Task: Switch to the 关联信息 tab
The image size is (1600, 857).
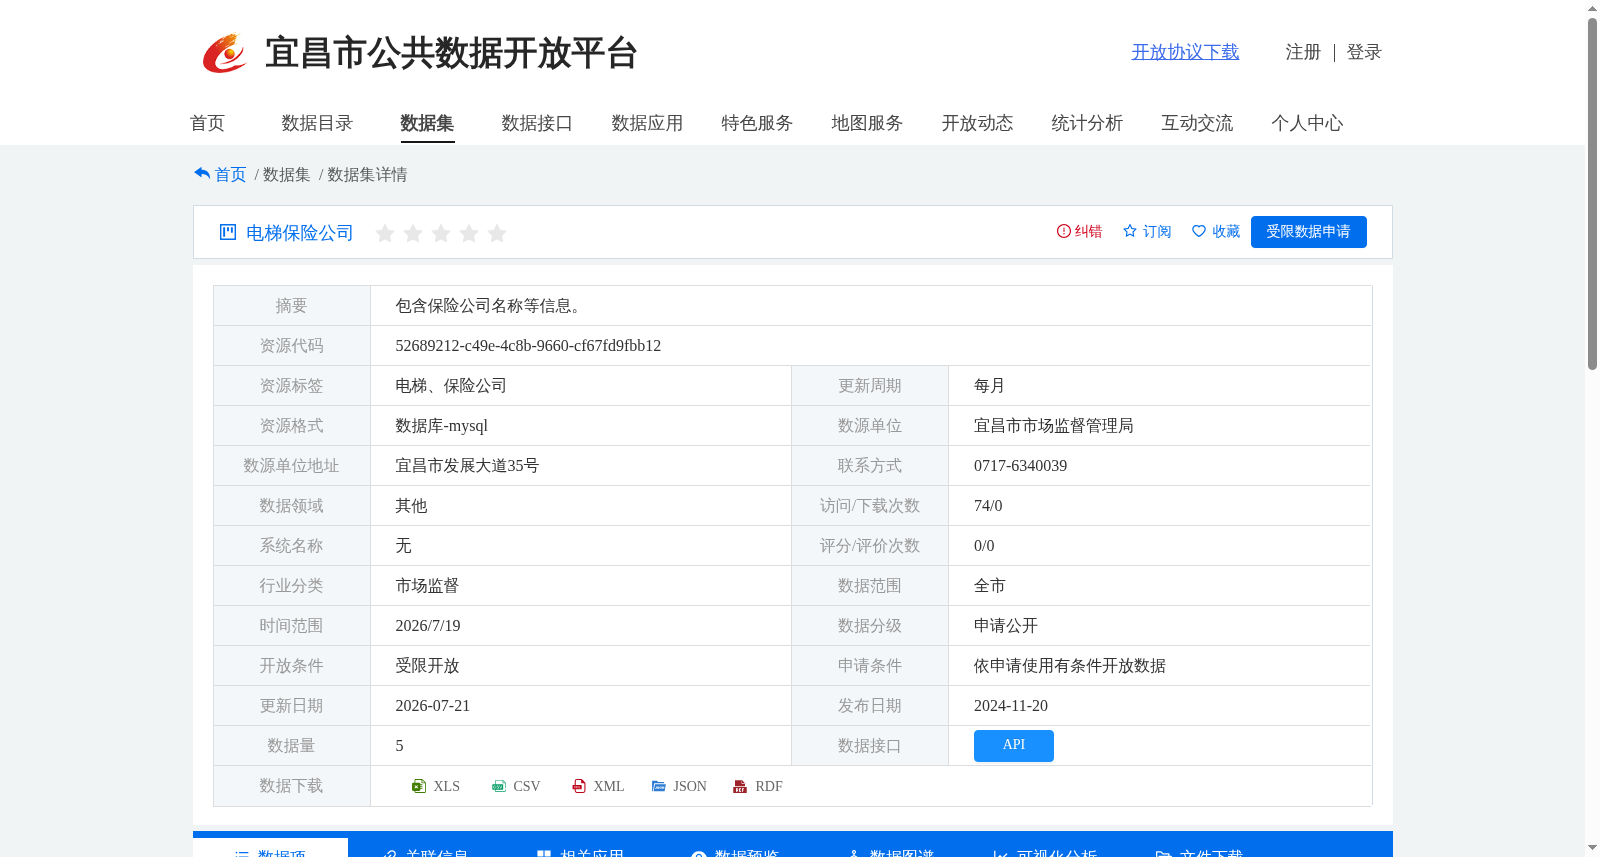Action: [426, 850]
